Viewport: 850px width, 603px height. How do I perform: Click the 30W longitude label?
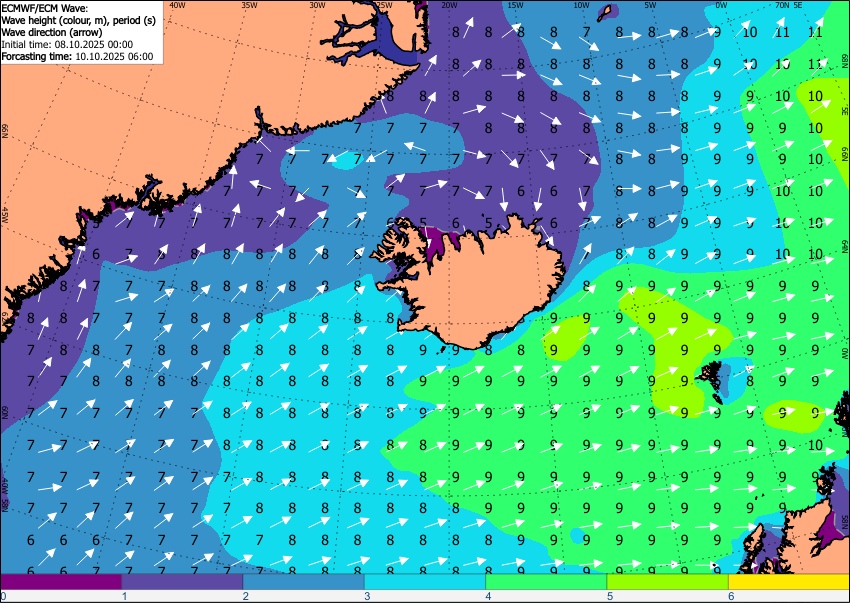(x=317, y=5)
